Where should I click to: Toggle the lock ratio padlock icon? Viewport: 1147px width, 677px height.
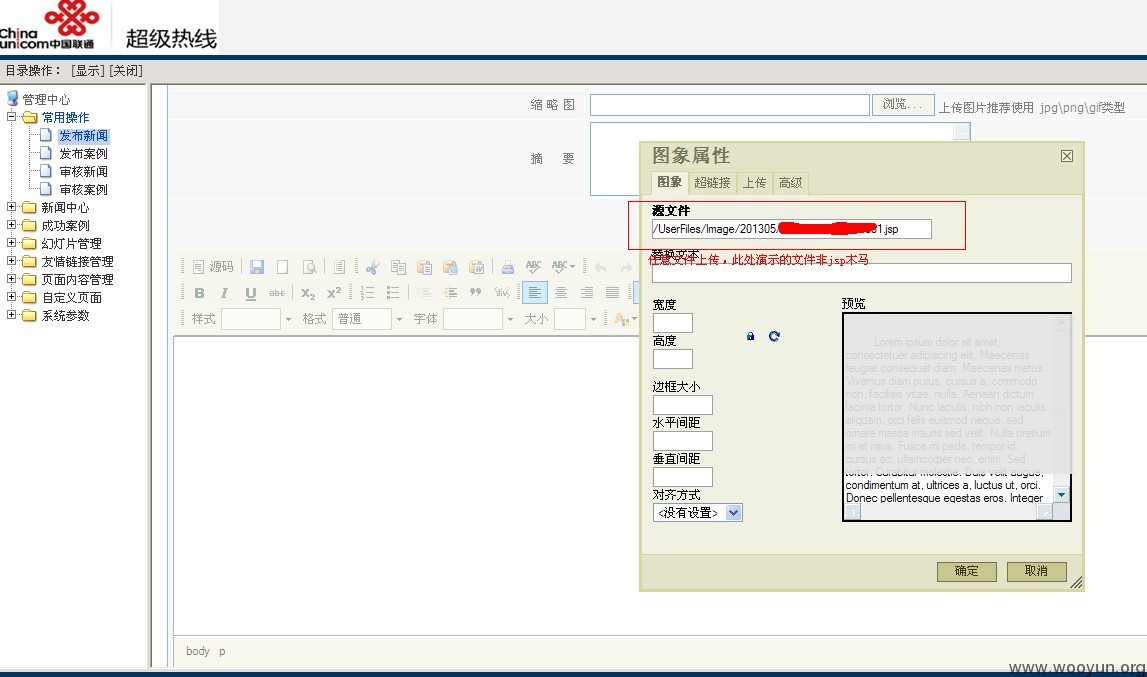point(751,336)
